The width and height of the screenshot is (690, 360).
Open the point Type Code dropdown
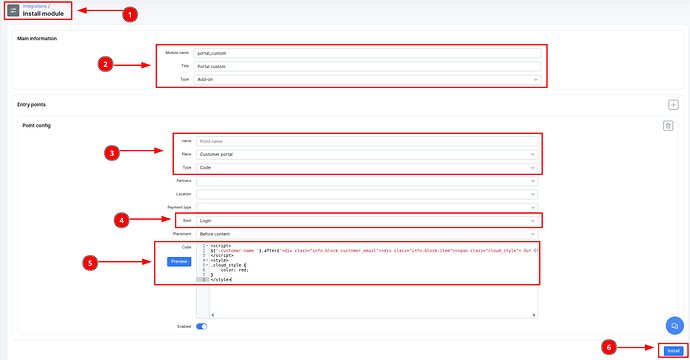click(x=367, y=168)
